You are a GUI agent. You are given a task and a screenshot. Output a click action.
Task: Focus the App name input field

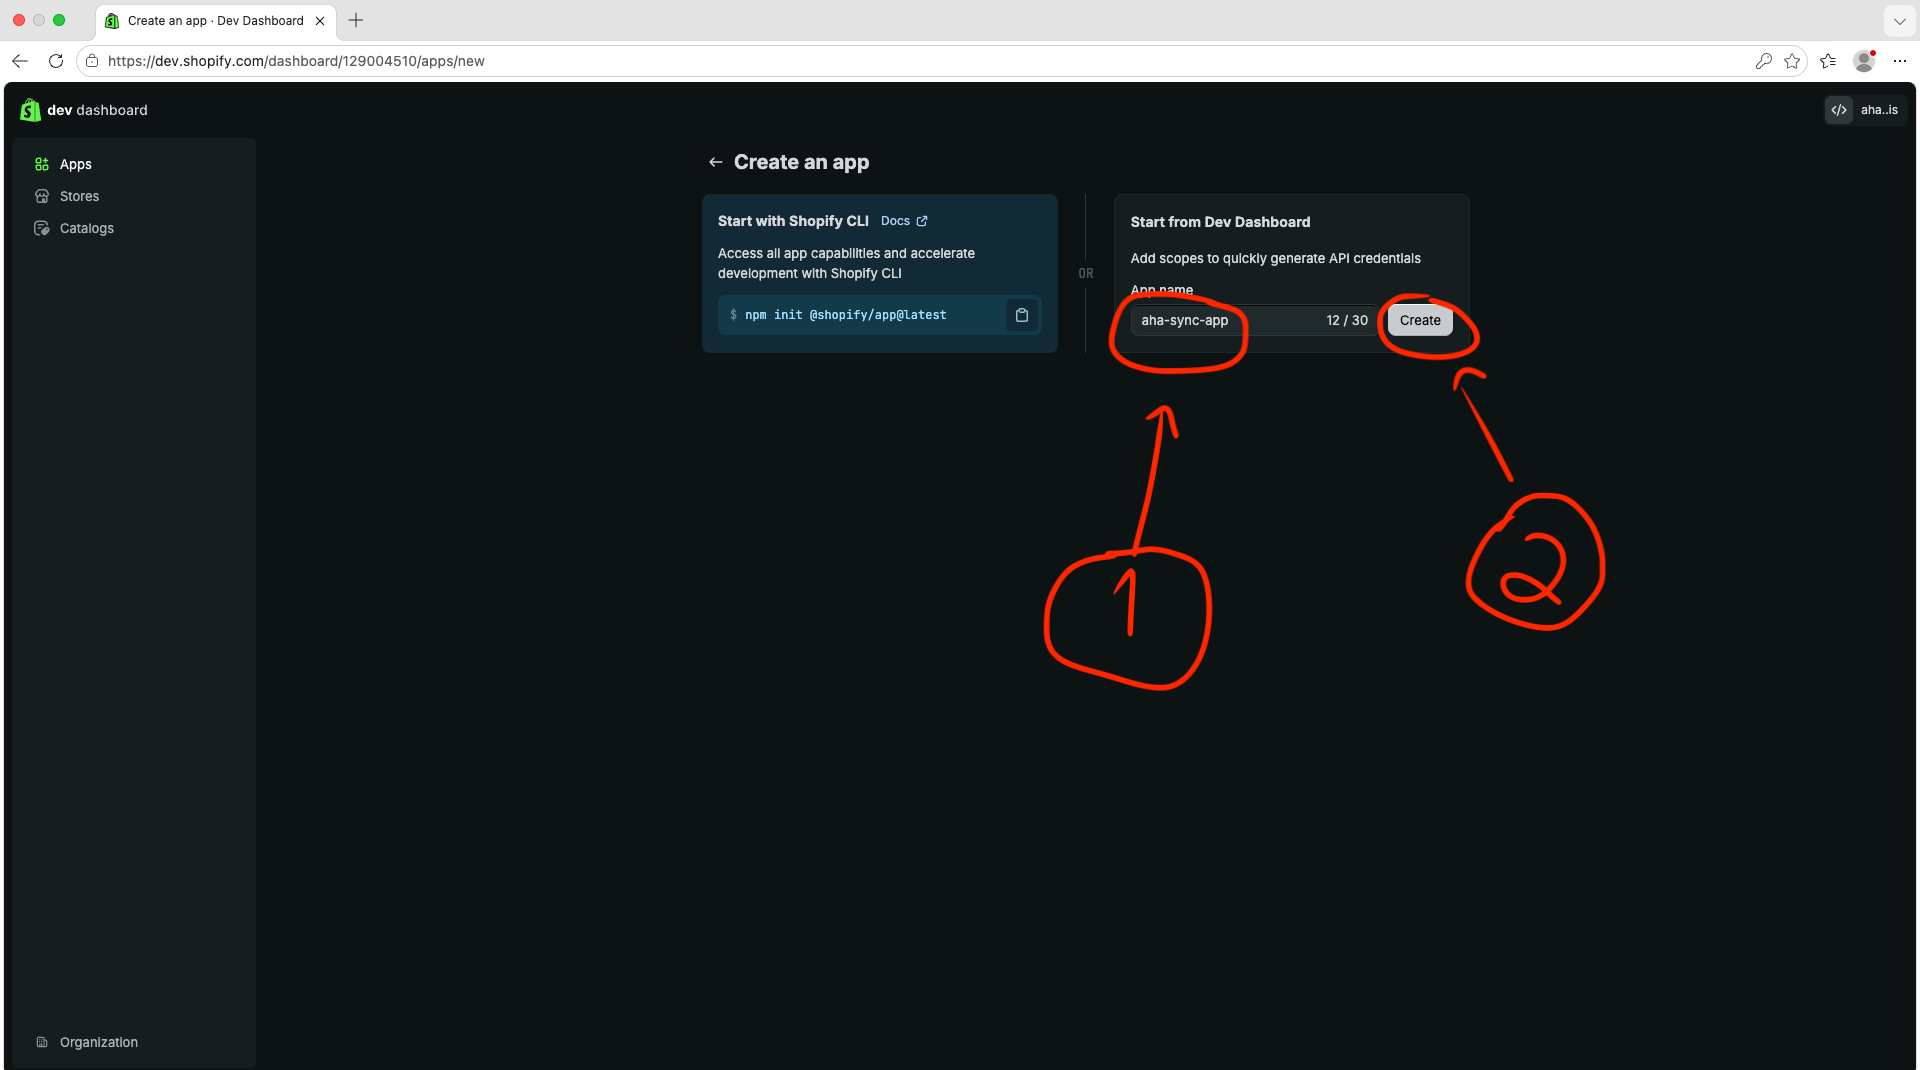click(1254, 320)
